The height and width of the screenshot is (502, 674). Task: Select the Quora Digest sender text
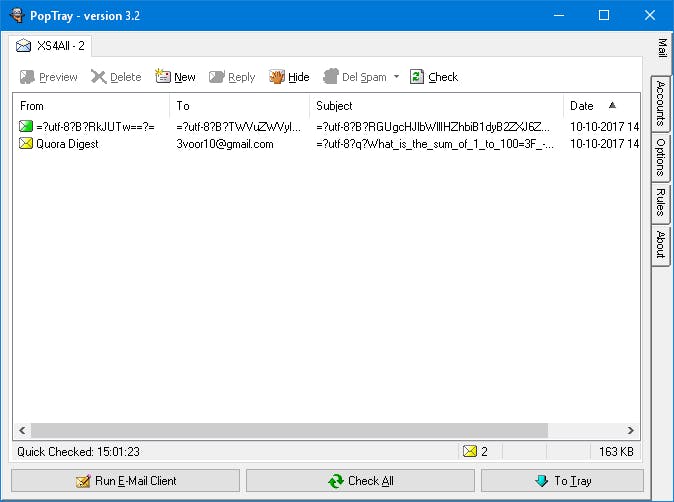(x=67, y=144)
